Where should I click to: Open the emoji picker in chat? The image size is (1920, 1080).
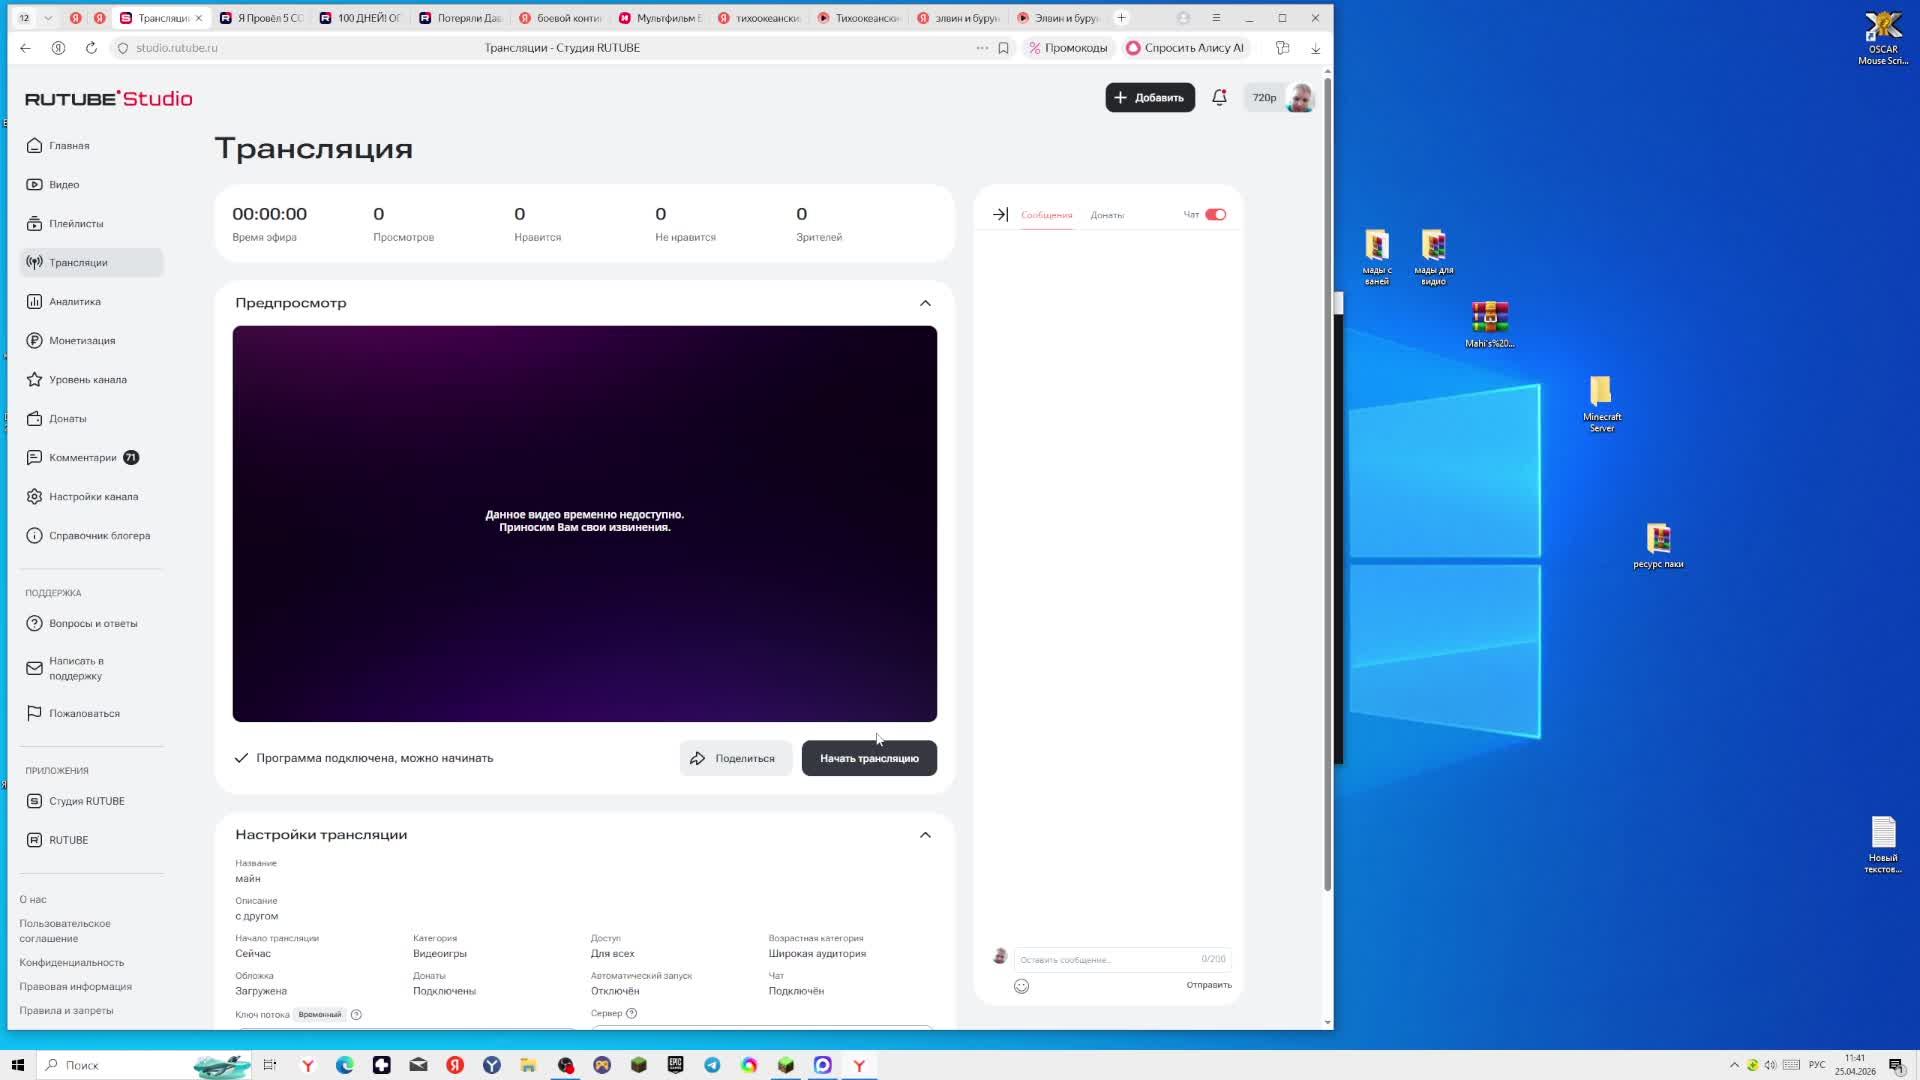pyautogui.click(x=1021, y=986)
